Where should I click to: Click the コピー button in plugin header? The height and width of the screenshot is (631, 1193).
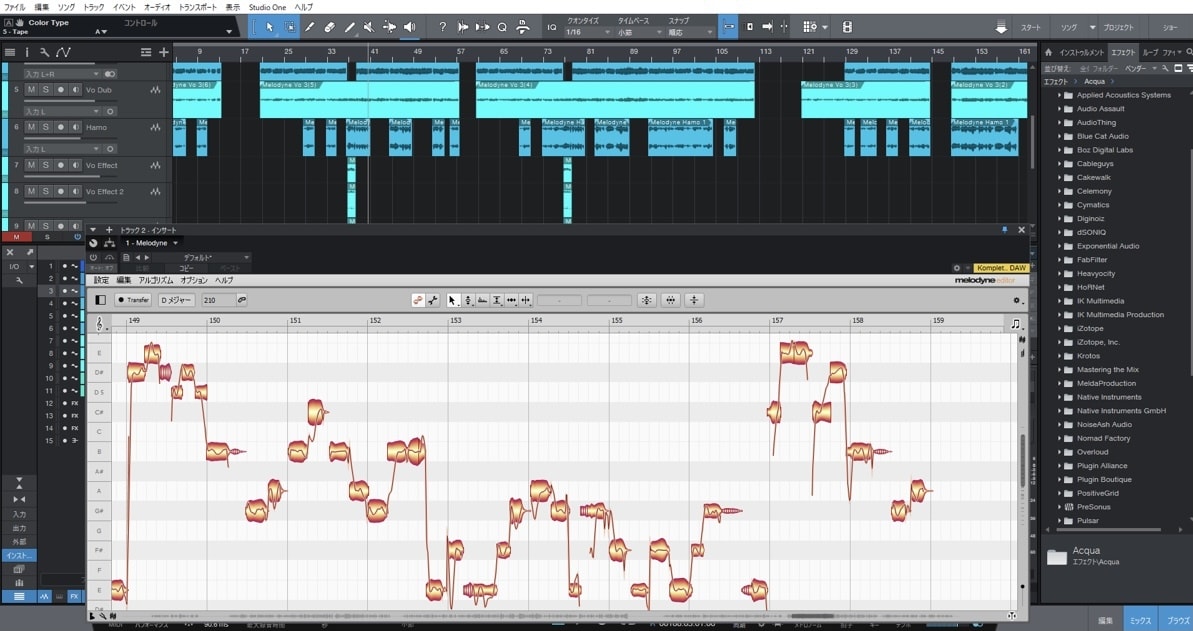[x=186, y=268]
